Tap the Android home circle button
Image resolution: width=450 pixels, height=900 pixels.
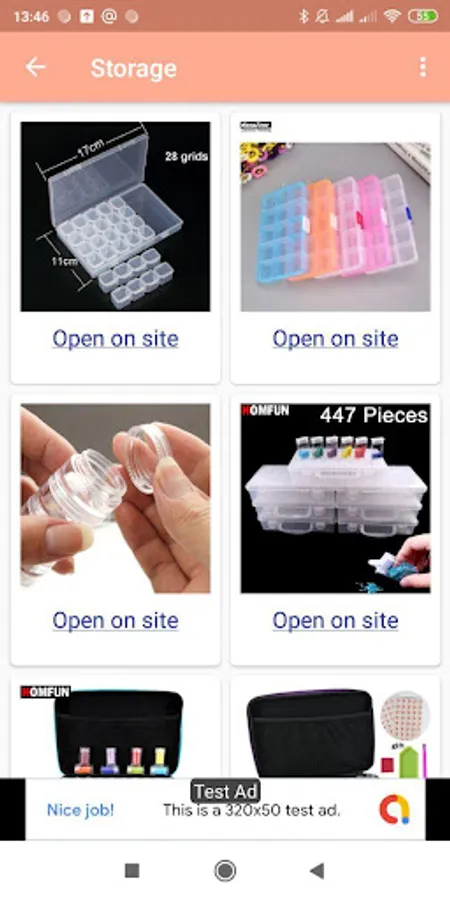pyautogui.click(x=225, y=871)
